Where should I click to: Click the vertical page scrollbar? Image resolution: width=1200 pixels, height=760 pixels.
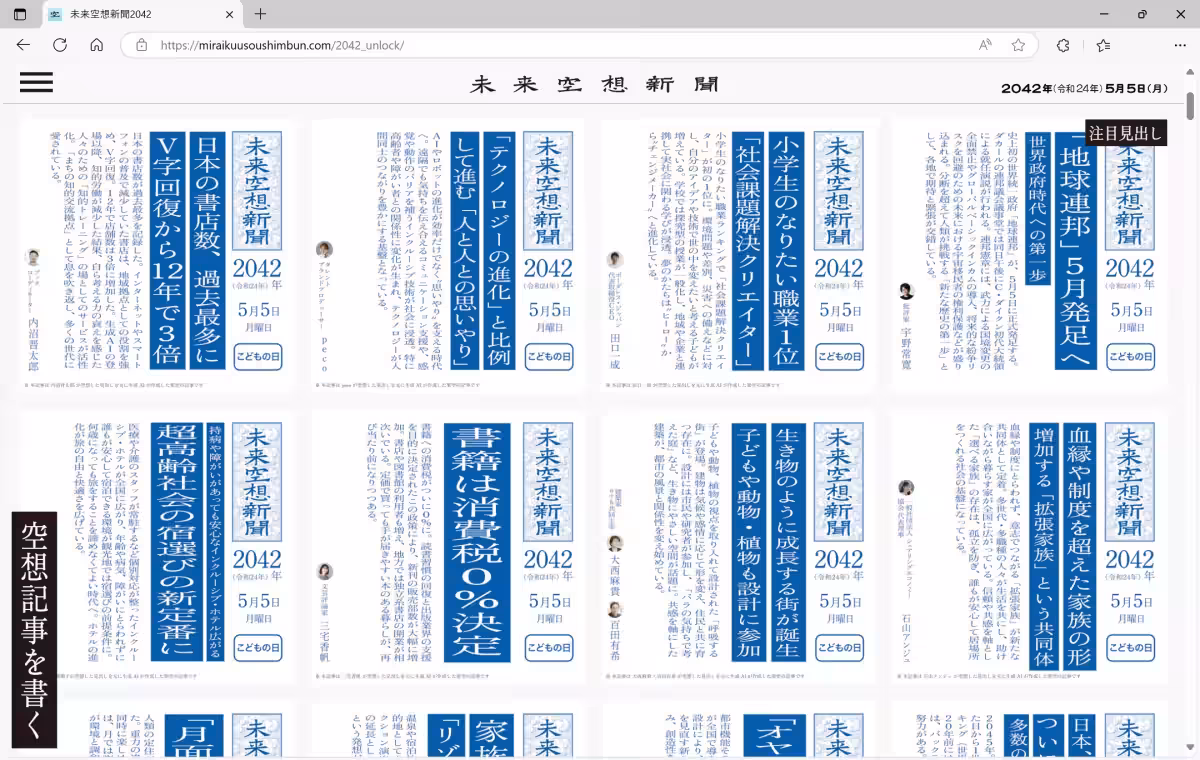(x=1191, y=100)
